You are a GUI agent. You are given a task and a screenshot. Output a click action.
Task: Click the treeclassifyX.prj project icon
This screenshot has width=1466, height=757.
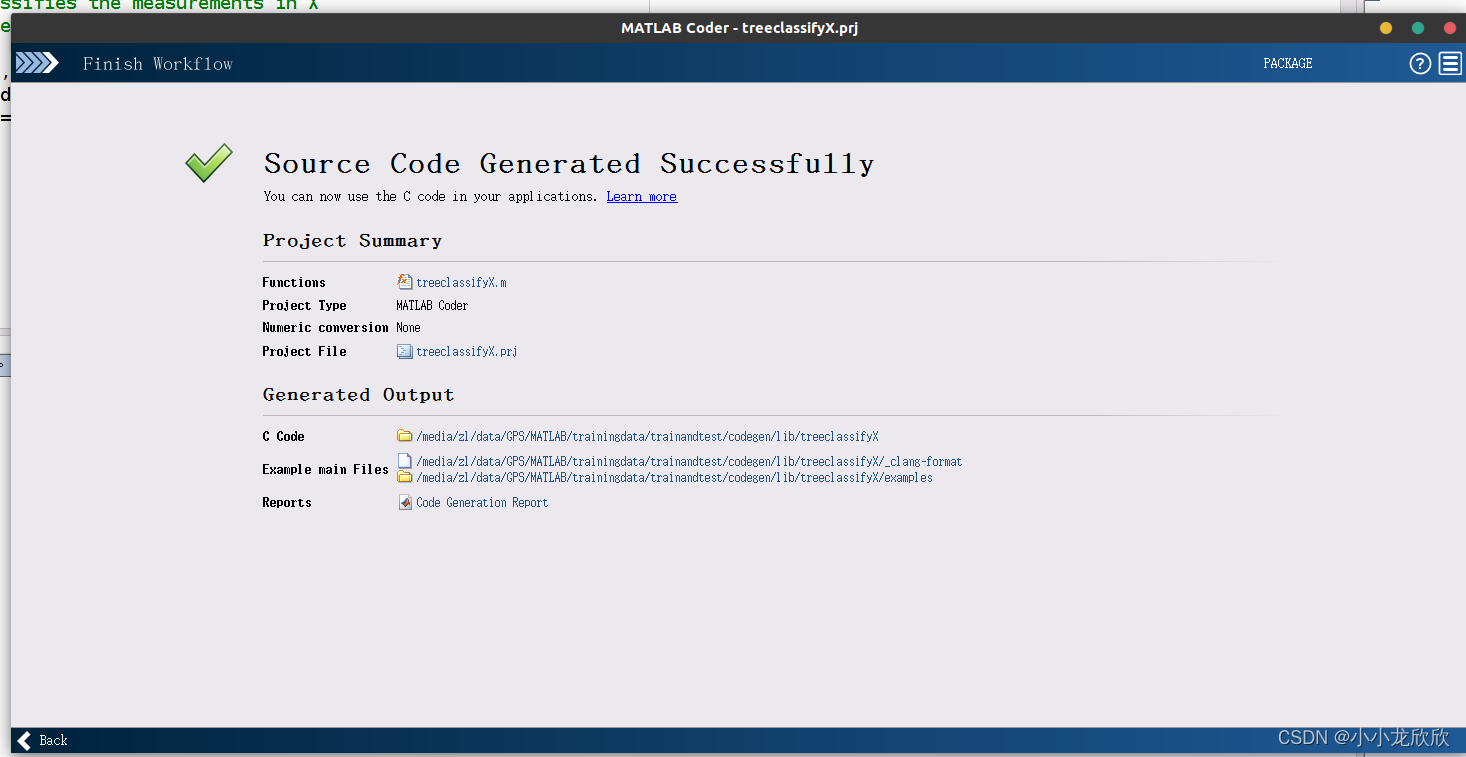pyautogui.click(x=405, y=351)
